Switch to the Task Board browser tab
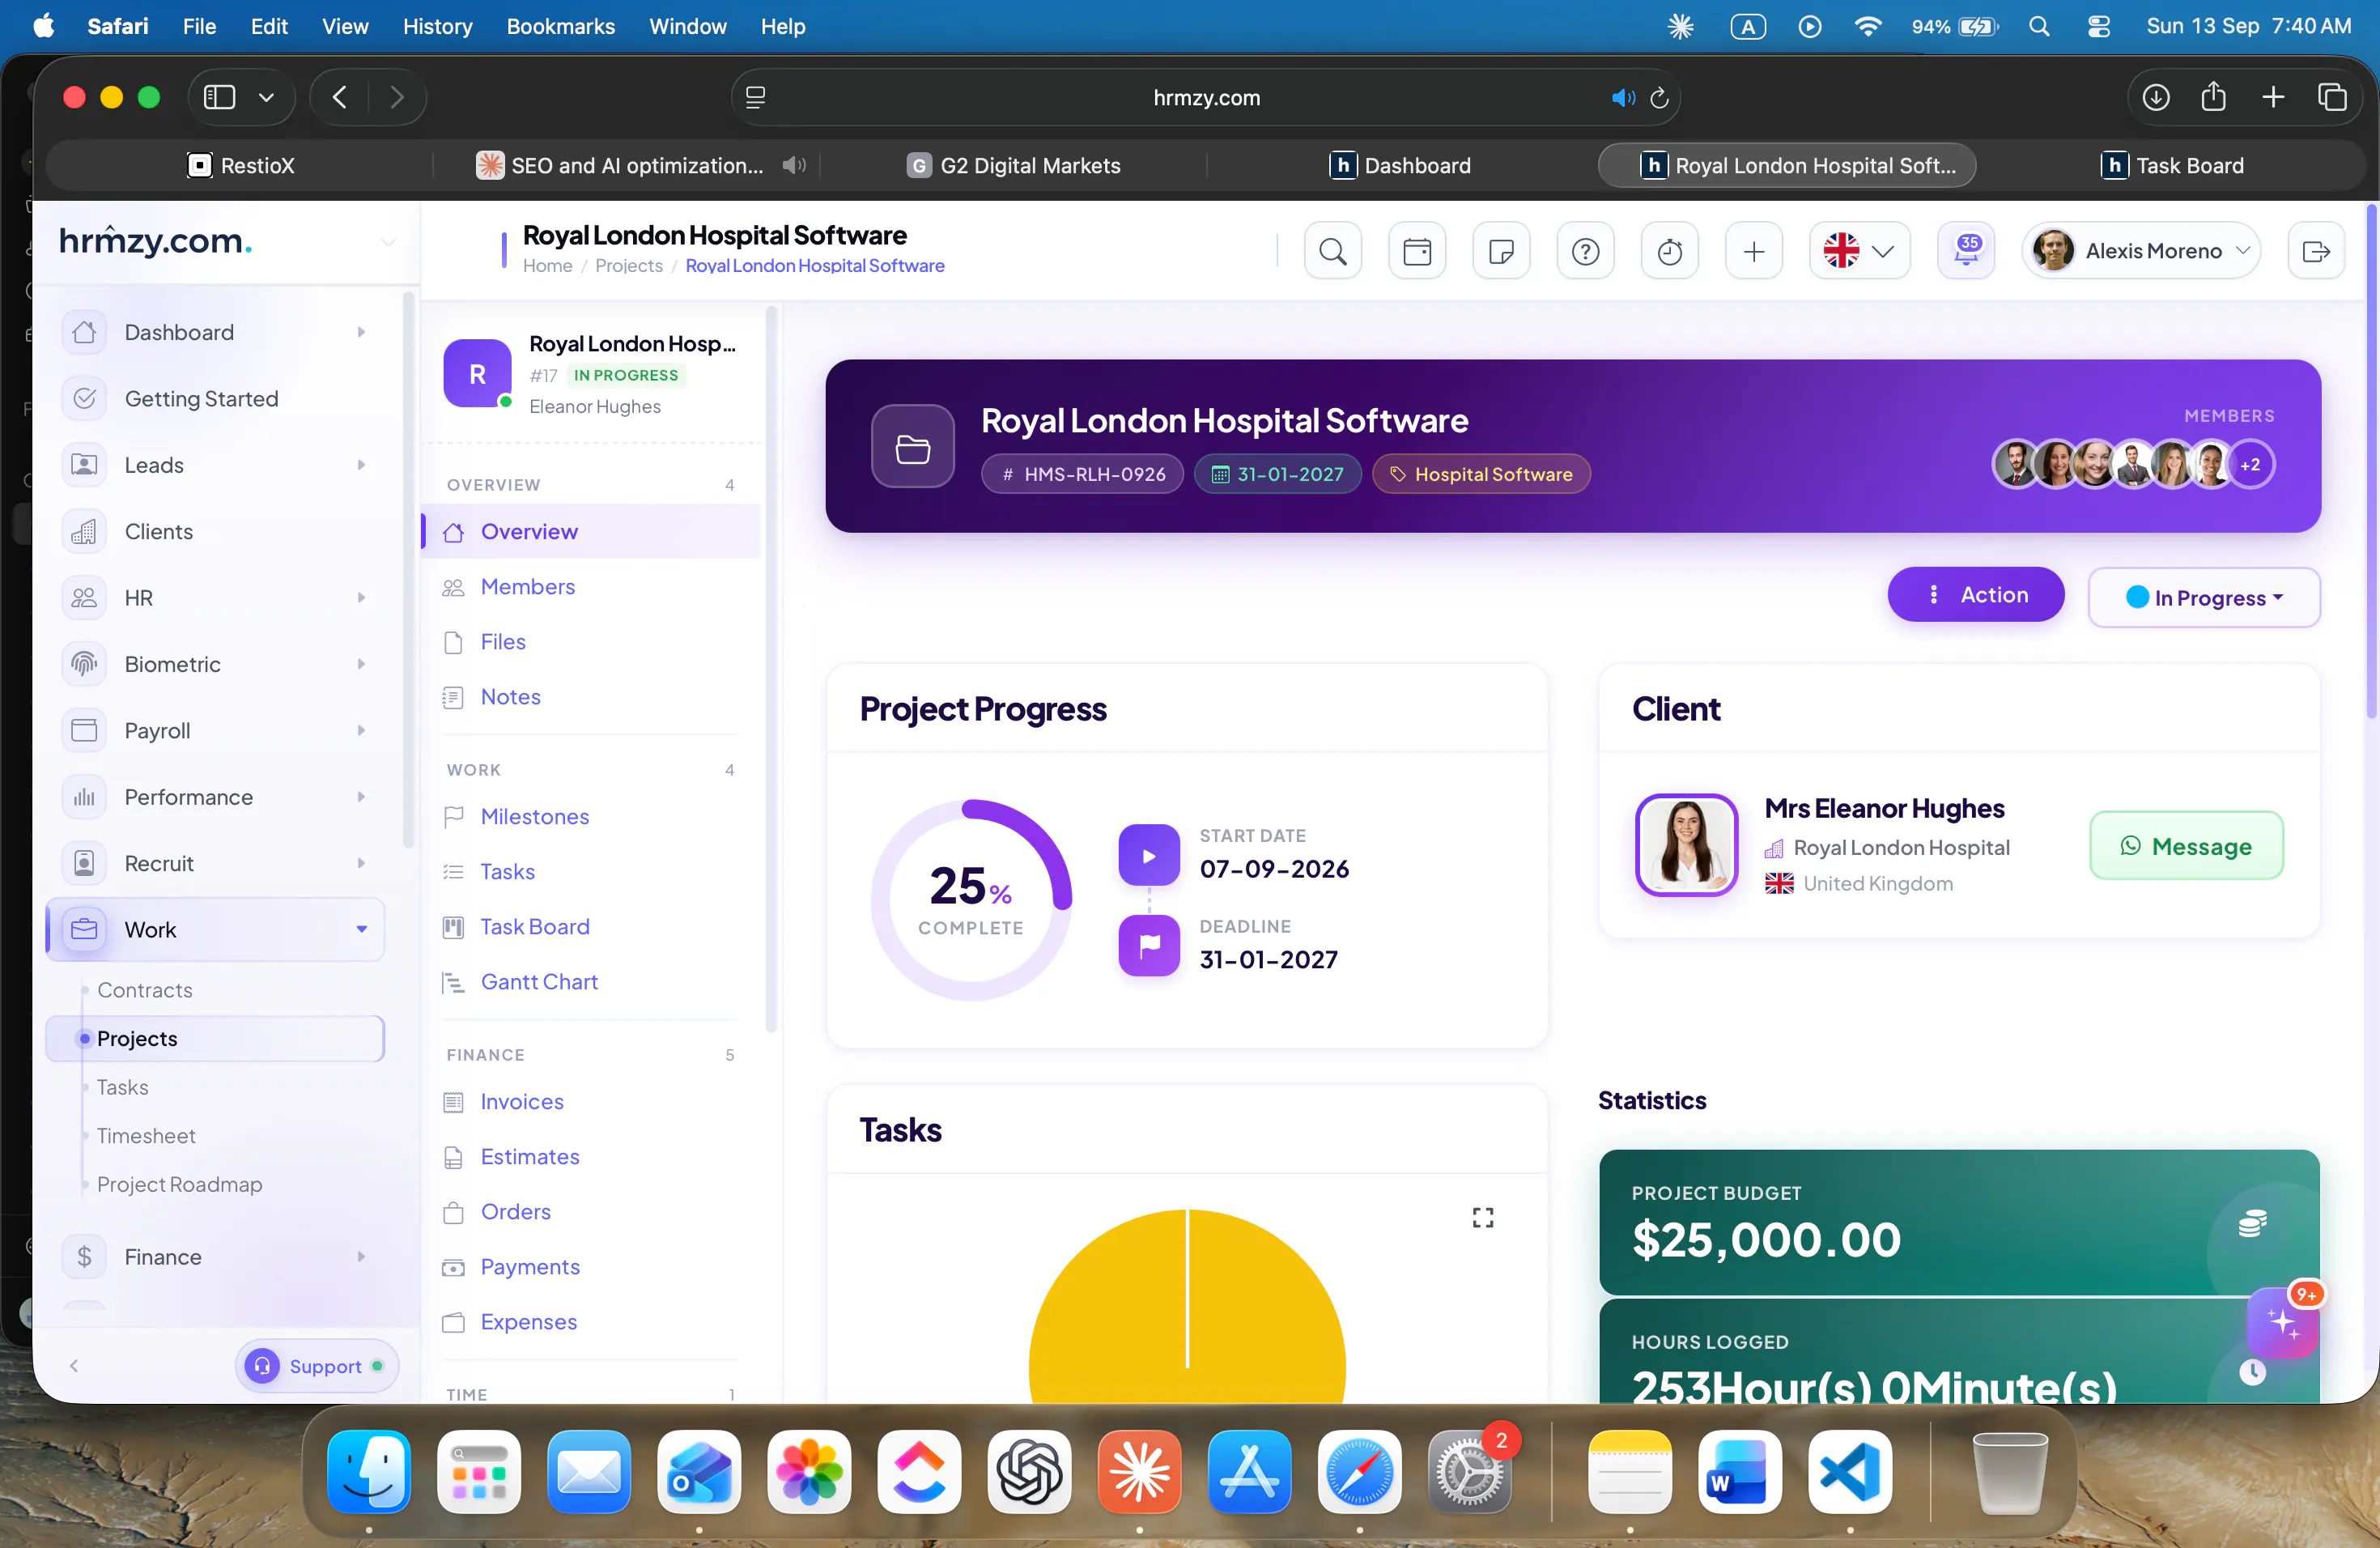This screenshot has width=2380, height=1548. 2172,165
